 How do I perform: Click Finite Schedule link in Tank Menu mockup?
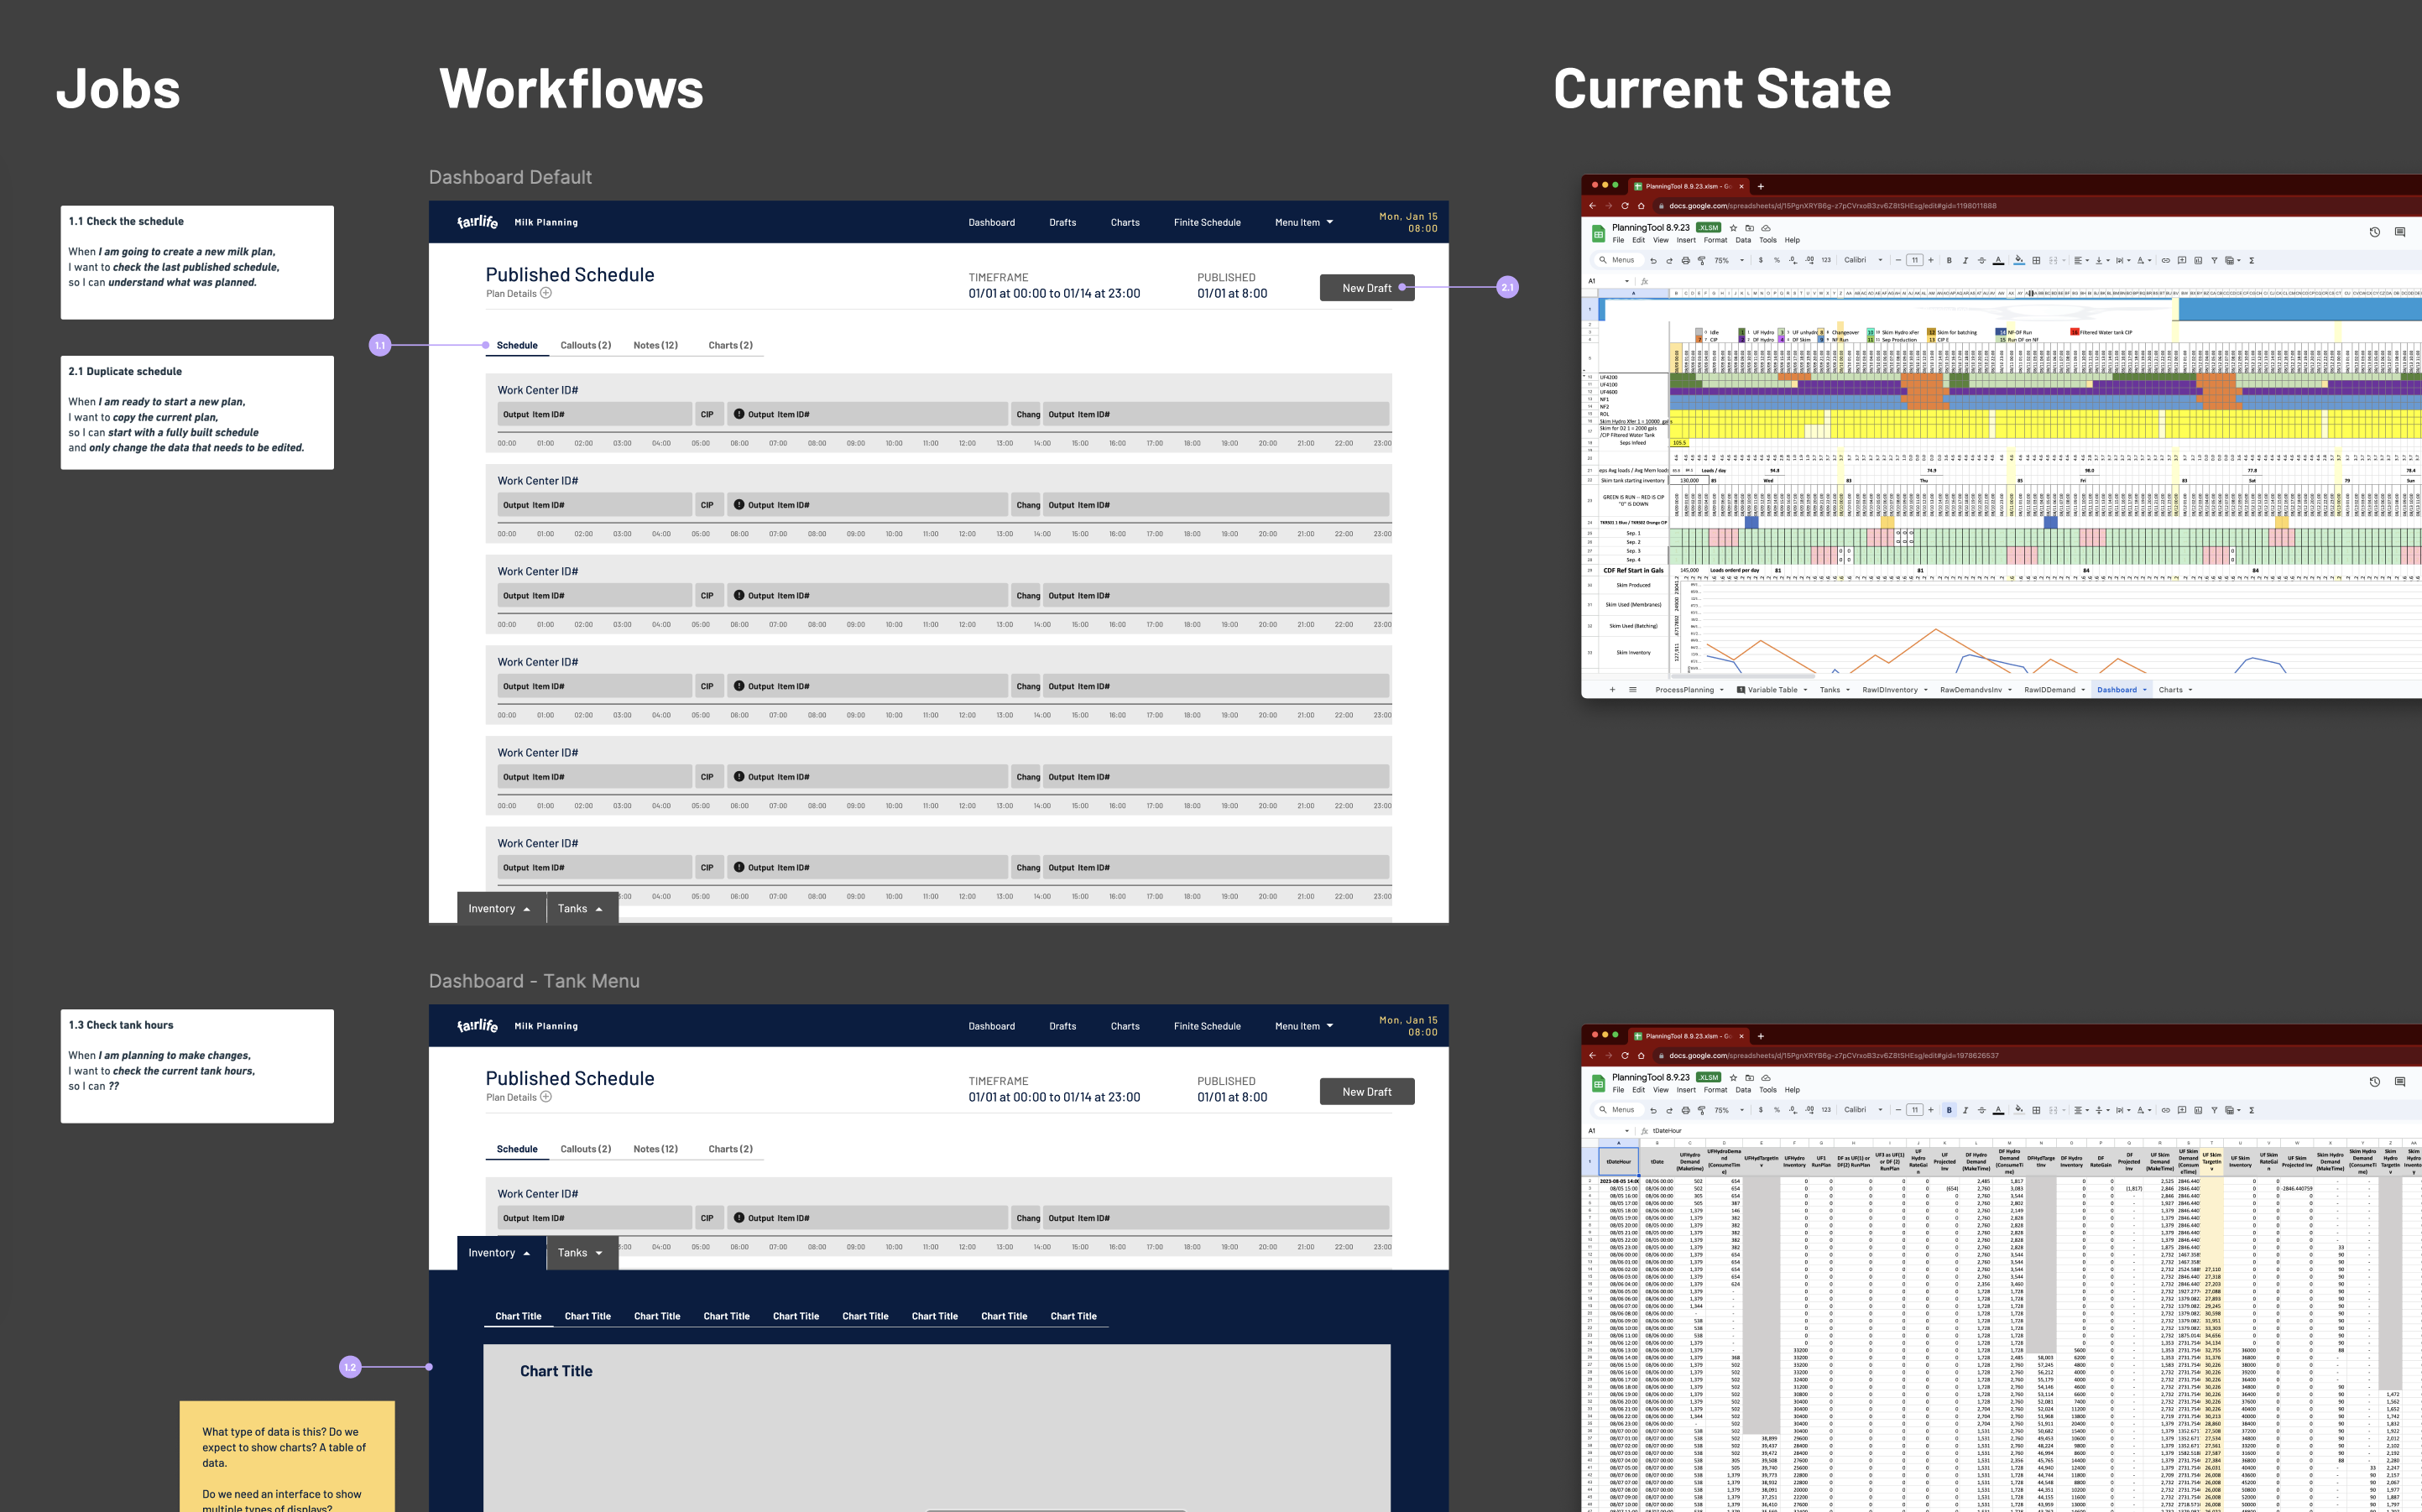1206,1026
